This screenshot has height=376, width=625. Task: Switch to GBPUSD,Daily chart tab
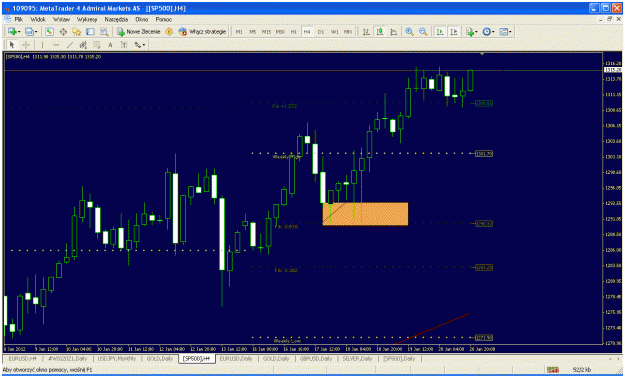pyautogui.click(x=316, y=358)
